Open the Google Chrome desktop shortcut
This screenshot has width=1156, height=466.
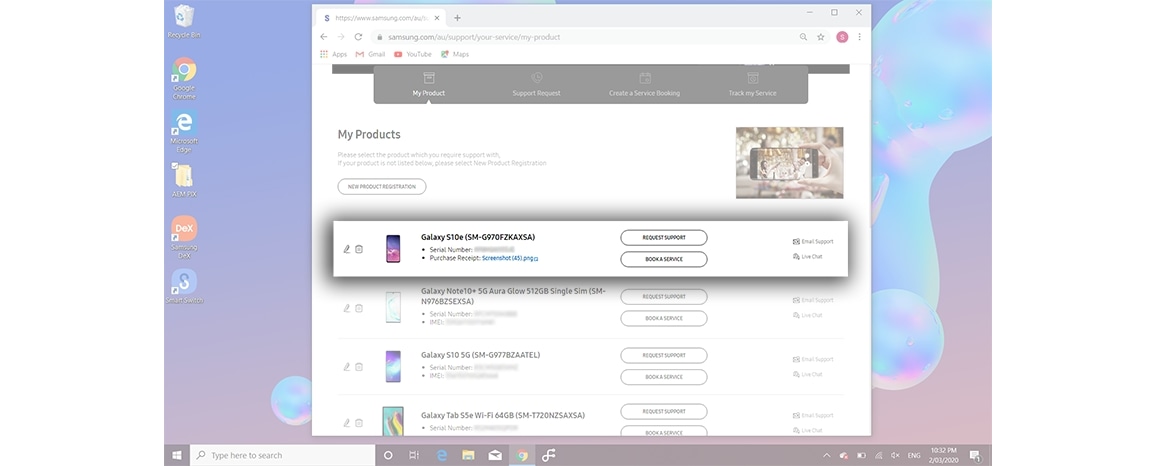[x=184, y=78]
